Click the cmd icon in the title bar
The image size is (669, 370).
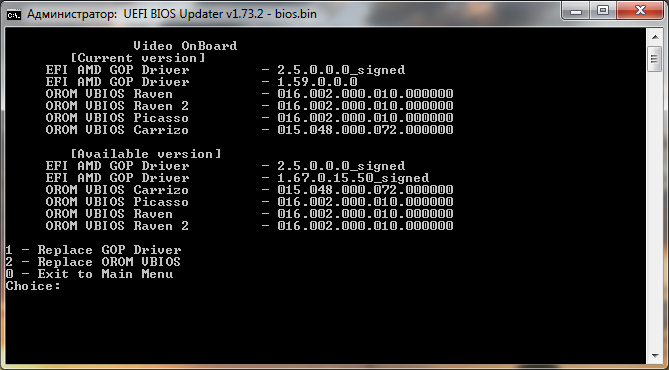(x=14, y=14)
